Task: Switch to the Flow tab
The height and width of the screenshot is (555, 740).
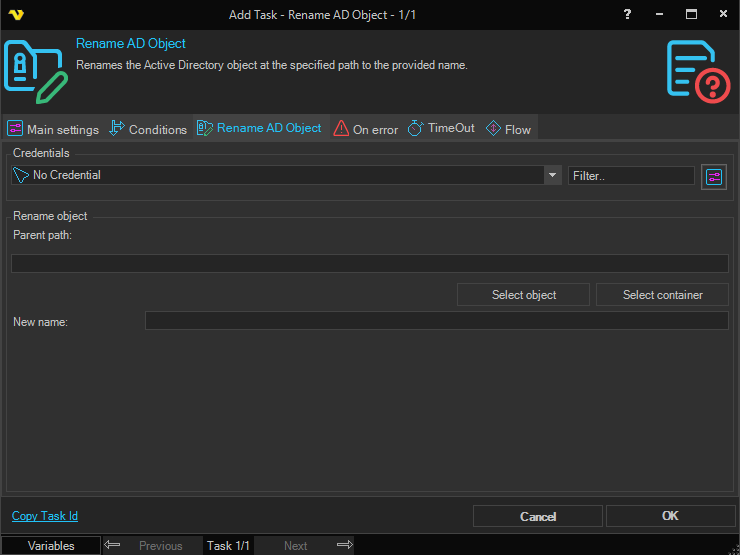Action: [508, 129]
